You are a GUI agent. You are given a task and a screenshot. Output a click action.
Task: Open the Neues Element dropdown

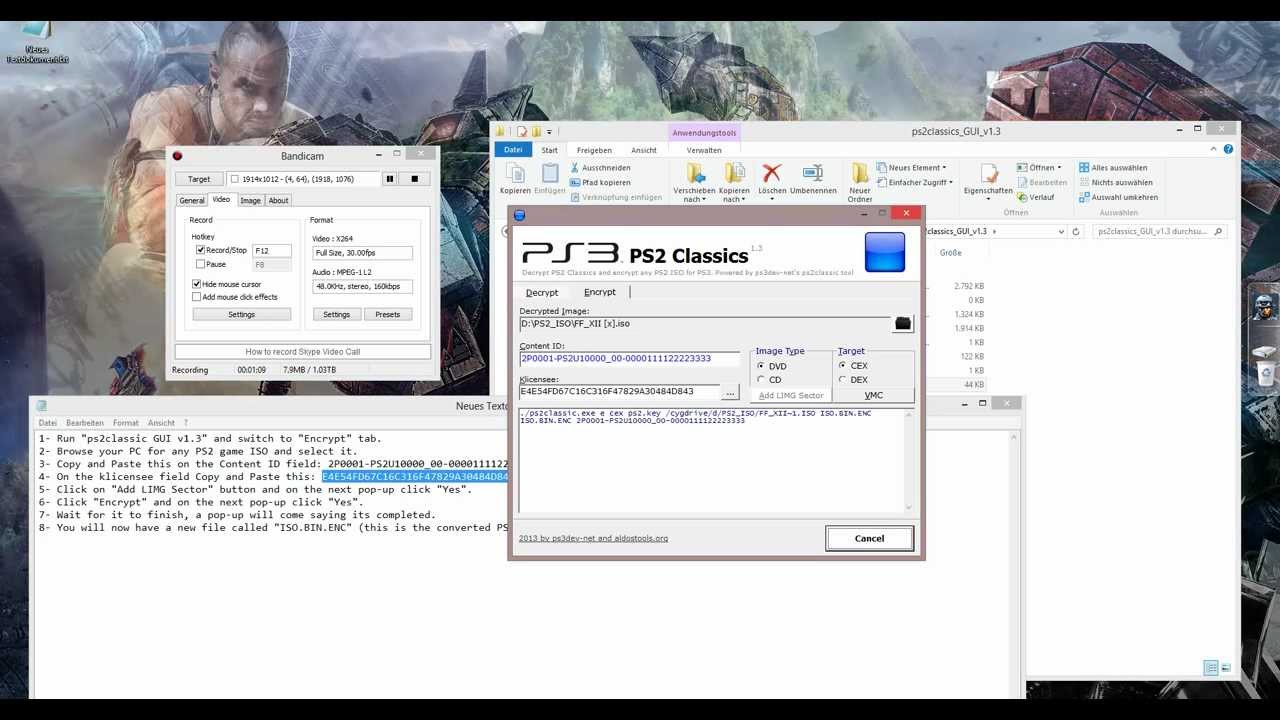tap(911, 168)
